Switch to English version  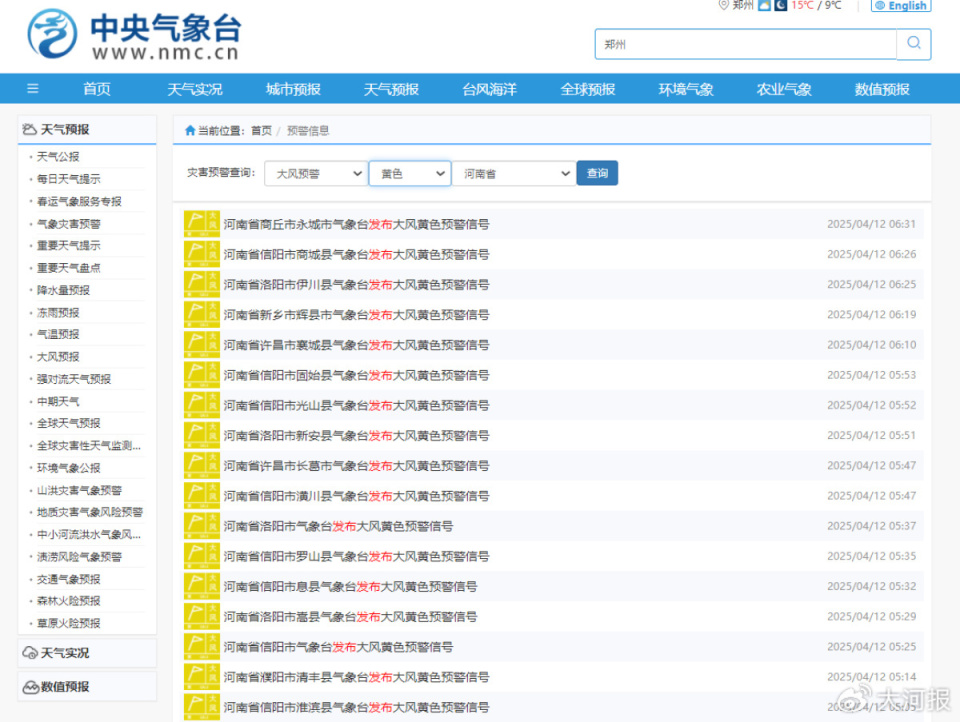click(901, 6)
